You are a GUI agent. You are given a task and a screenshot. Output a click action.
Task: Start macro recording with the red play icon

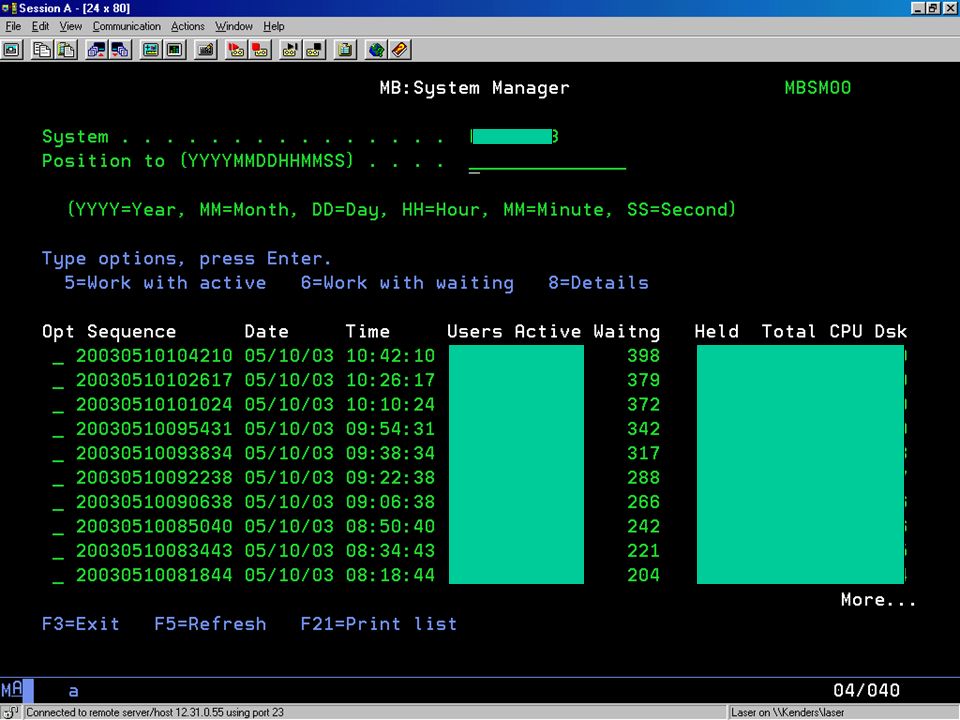coord(236,50)
